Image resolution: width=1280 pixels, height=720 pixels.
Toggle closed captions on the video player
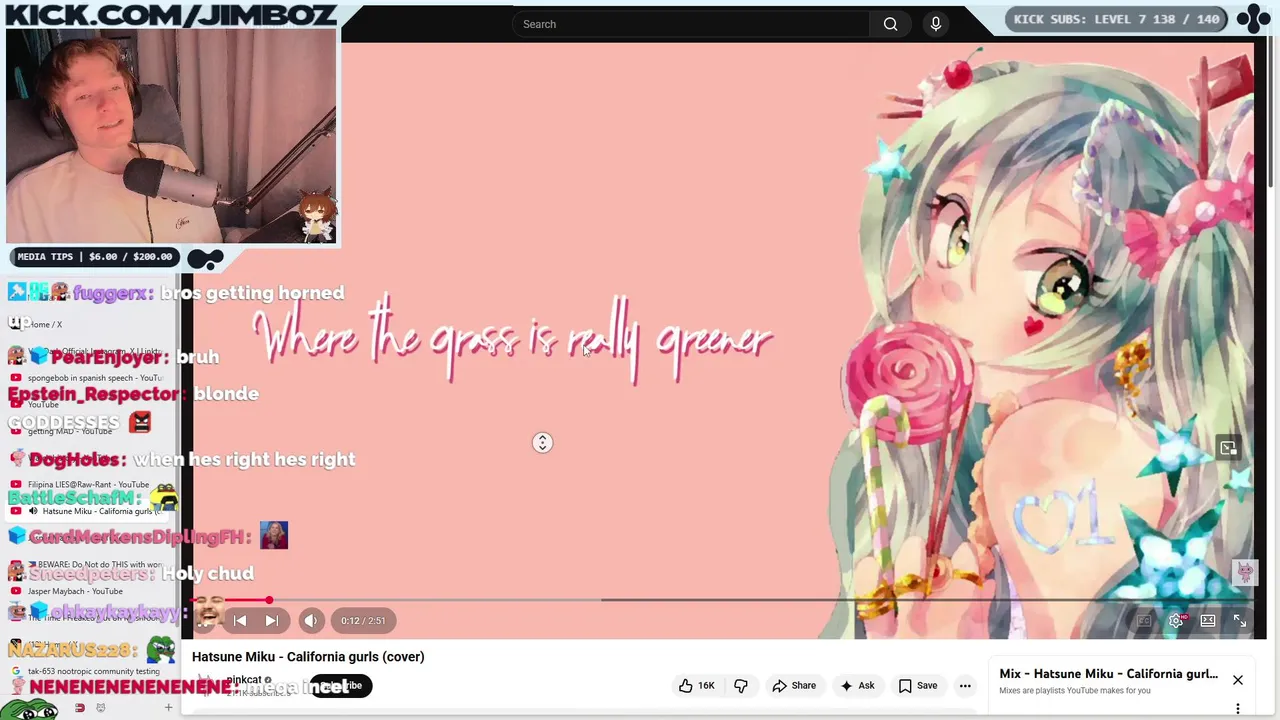(x=1144, y=621)
